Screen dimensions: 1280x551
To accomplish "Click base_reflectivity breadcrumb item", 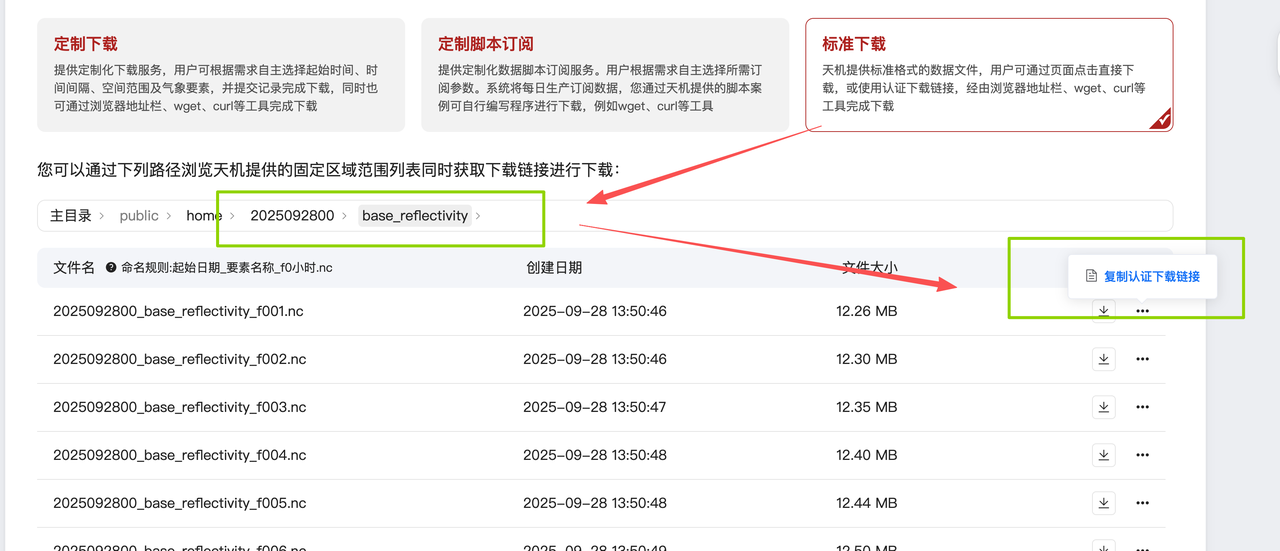I will click(x=414, y=216).
